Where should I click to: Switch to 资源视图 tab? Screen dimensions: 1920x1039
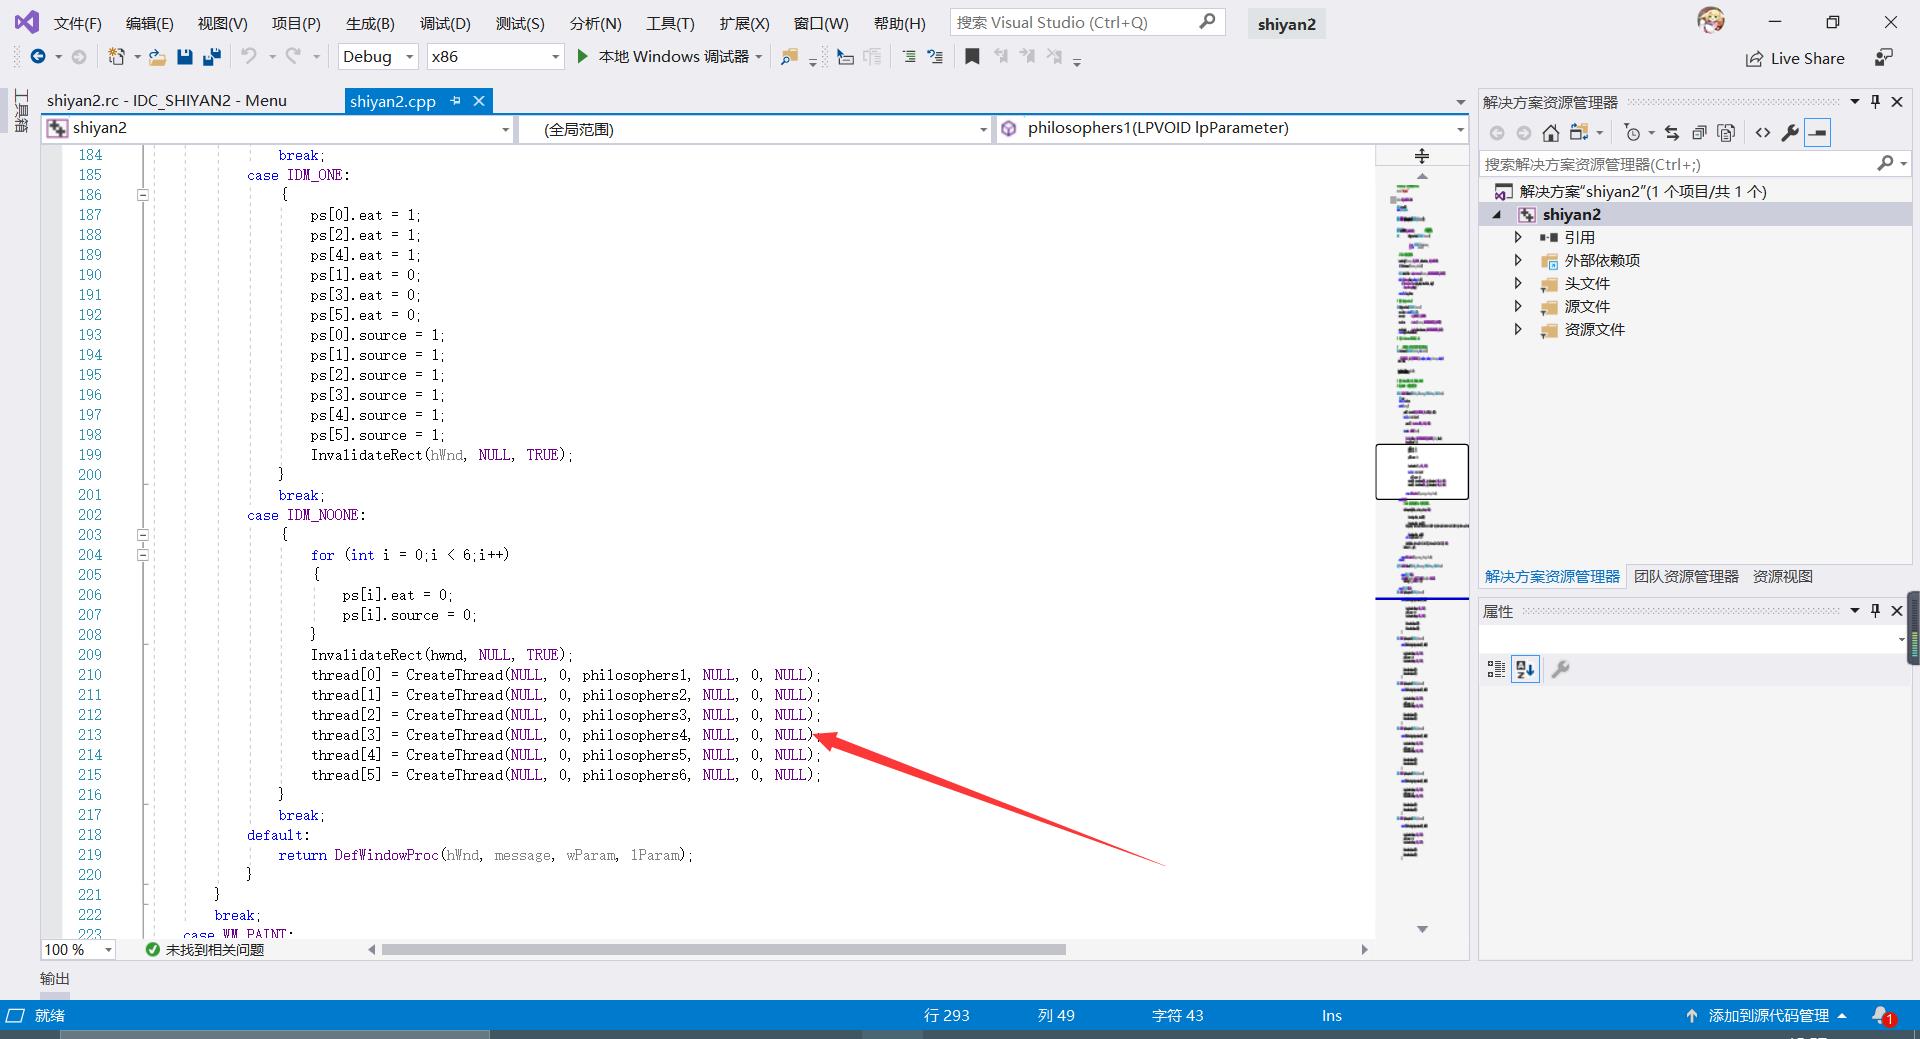click(1783, 577)
